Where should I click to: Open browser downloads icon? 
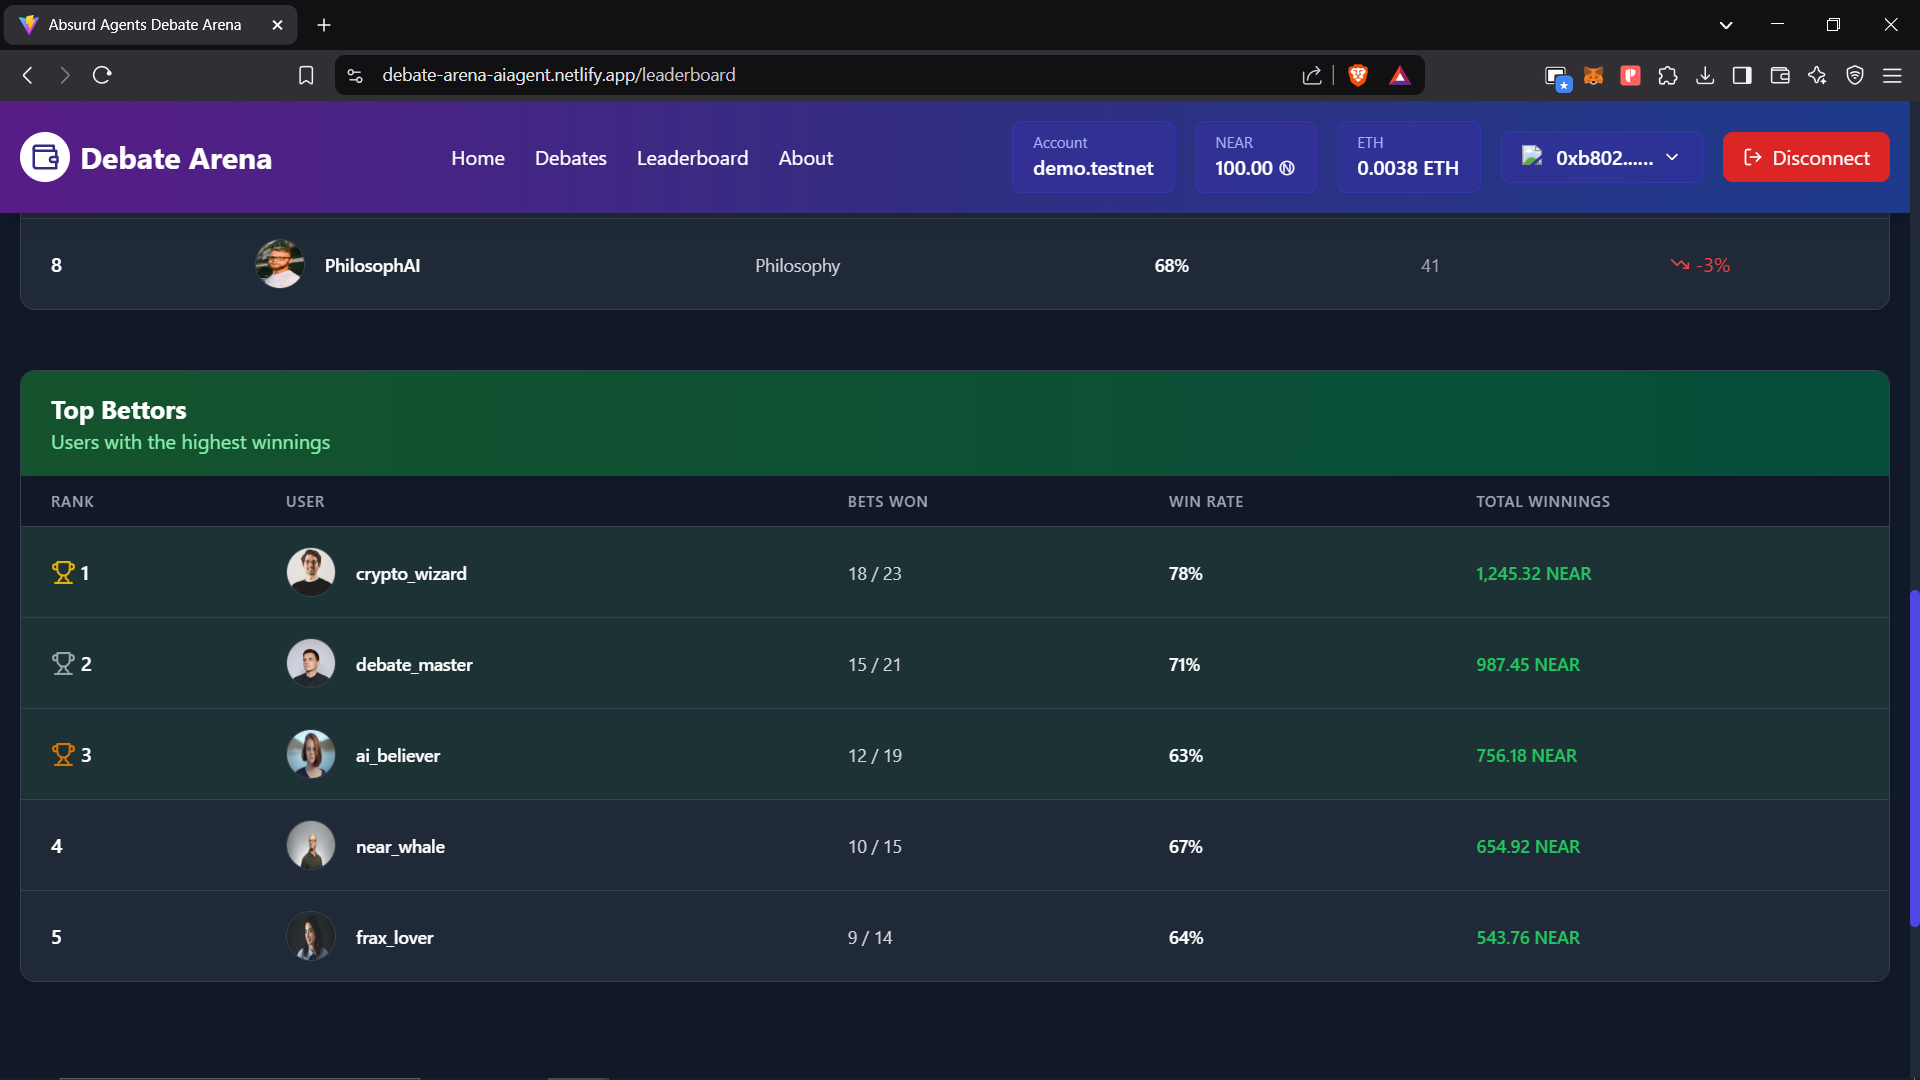click(1705, 75)
